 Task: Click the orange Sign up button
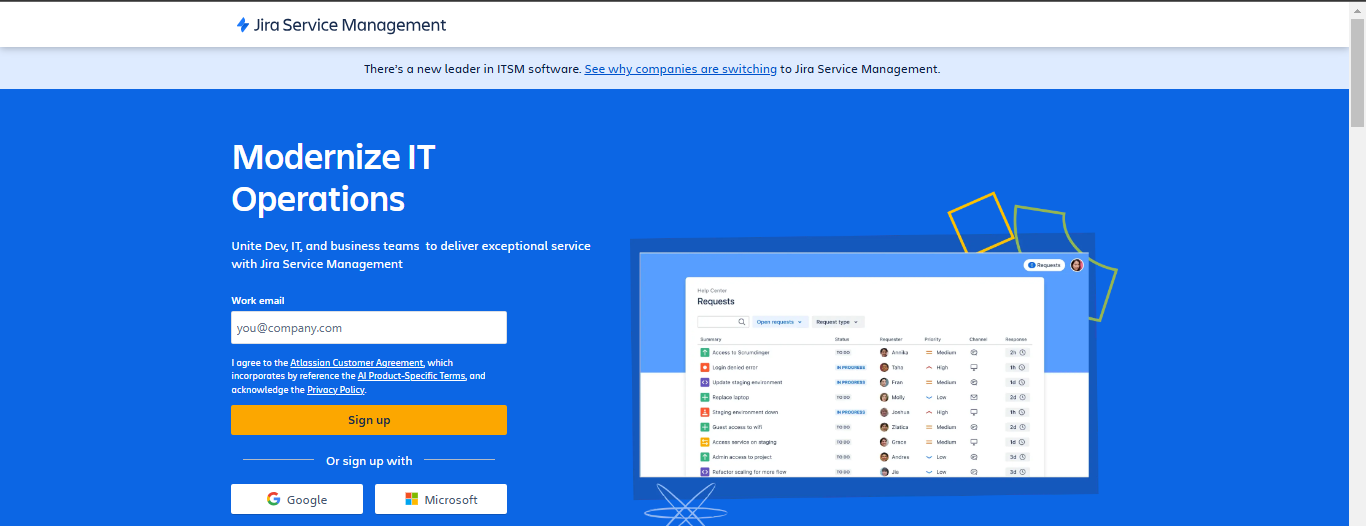tap(369, 420)
